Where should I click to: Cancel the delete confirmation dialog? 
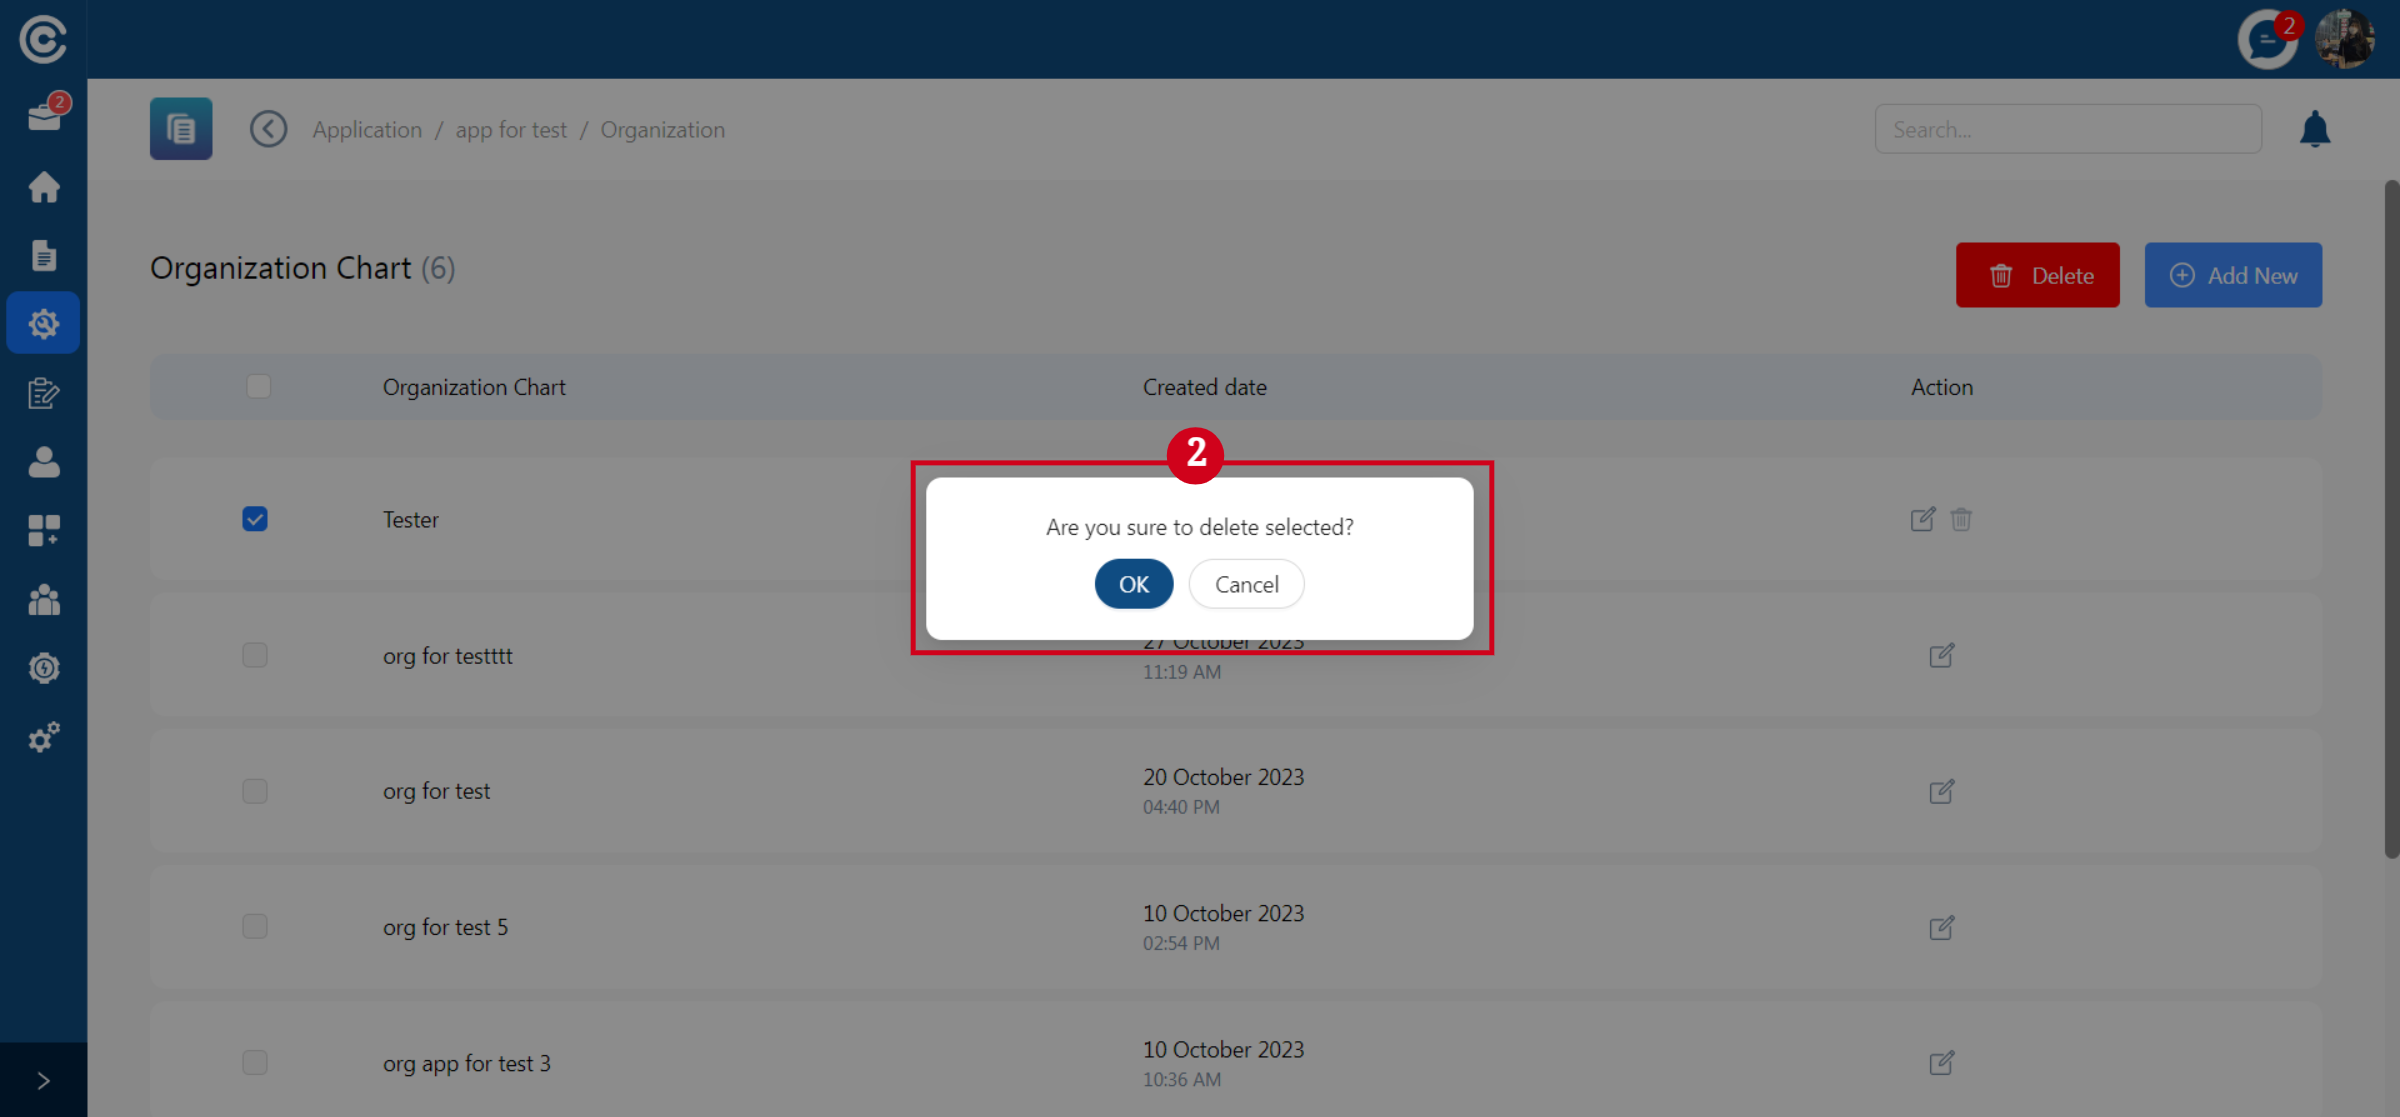tap(1246, 584)
